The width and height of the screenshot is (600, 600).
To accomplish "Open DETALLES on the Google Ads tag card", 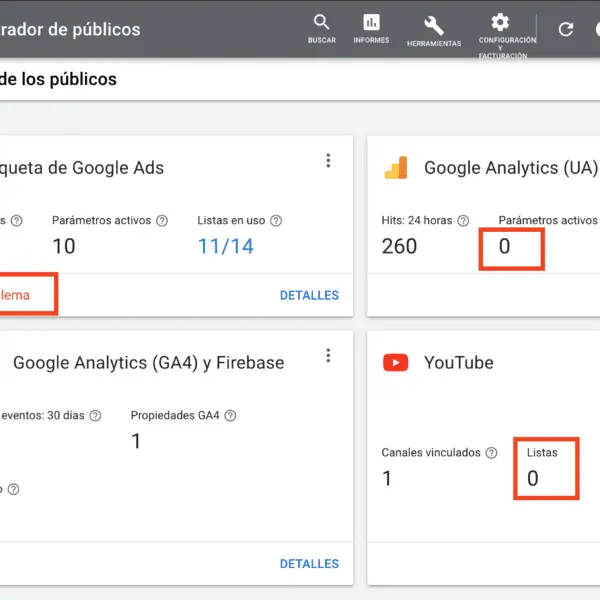I will click(x=309, y=295).
